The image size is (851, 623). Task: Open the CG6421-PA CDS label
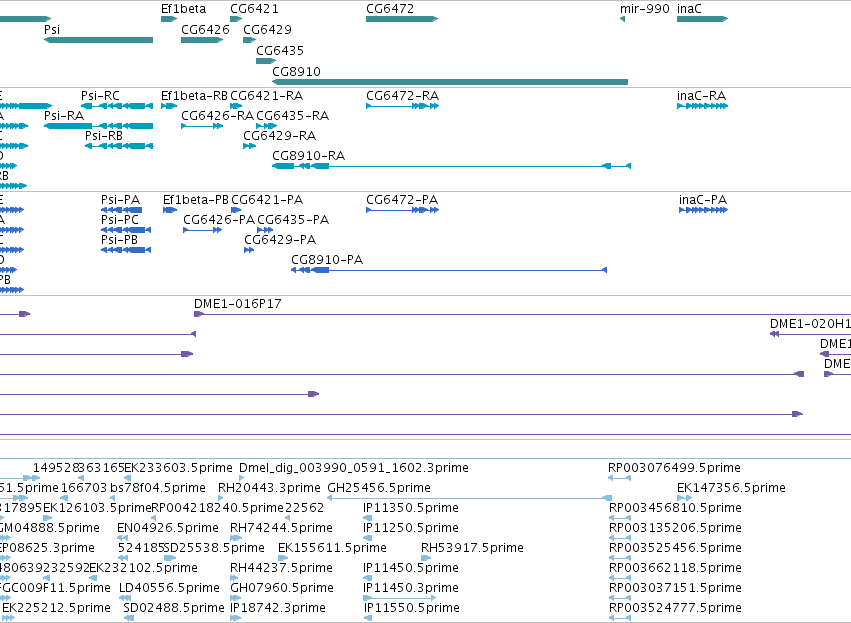click(x=267, y=200)
